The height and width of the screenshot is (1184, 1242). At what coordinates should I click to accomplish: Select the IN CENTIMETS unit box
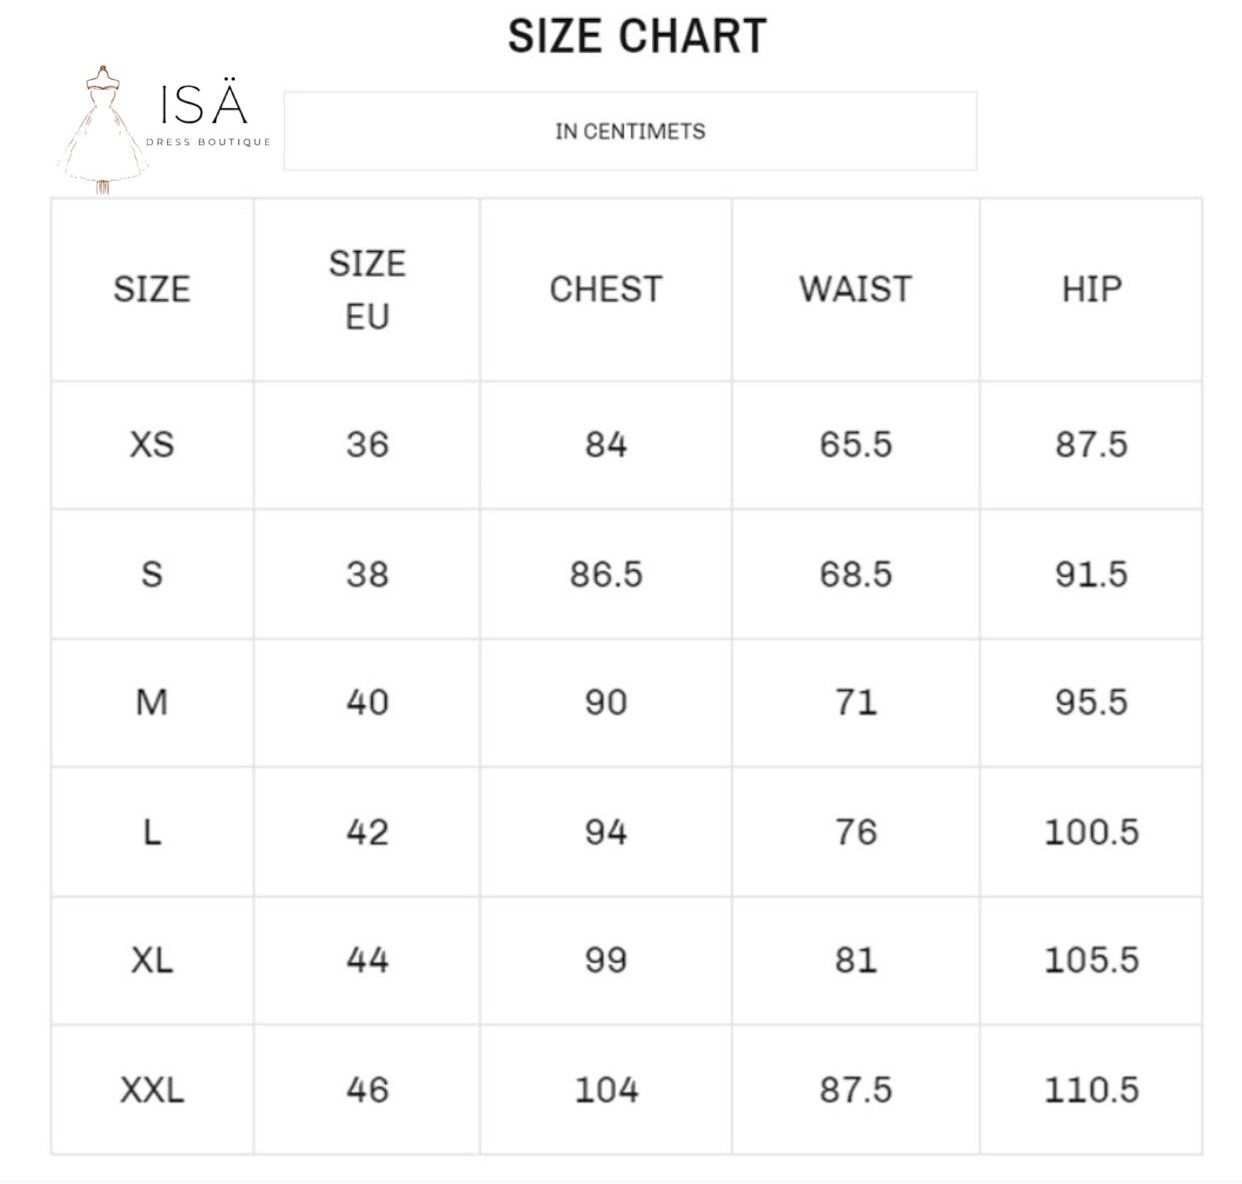[630, 131]
